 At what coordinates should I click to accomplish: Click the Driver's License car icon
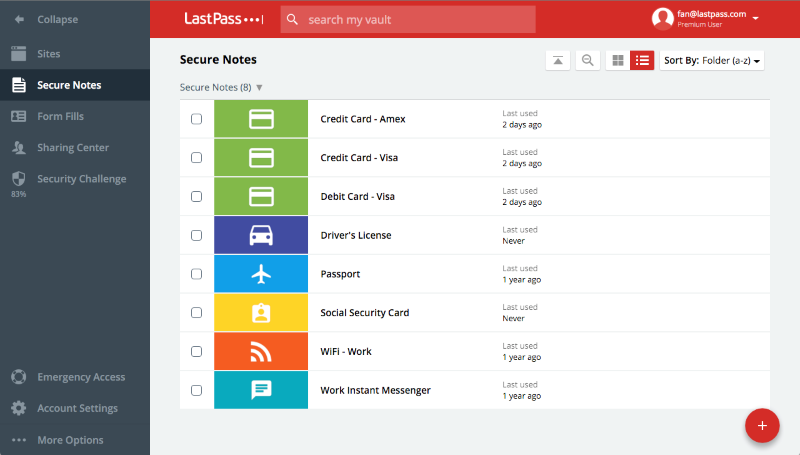click(x=261, y=235)
